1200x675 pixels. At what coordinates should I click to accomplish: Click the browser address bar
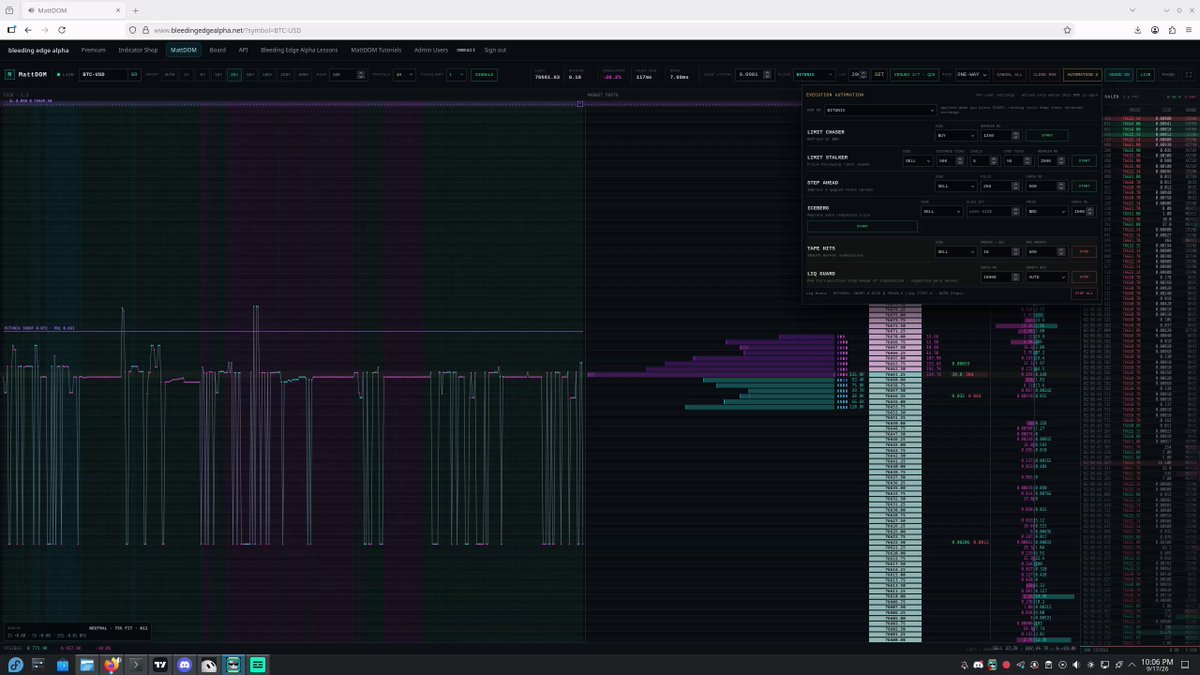(600, 30)
